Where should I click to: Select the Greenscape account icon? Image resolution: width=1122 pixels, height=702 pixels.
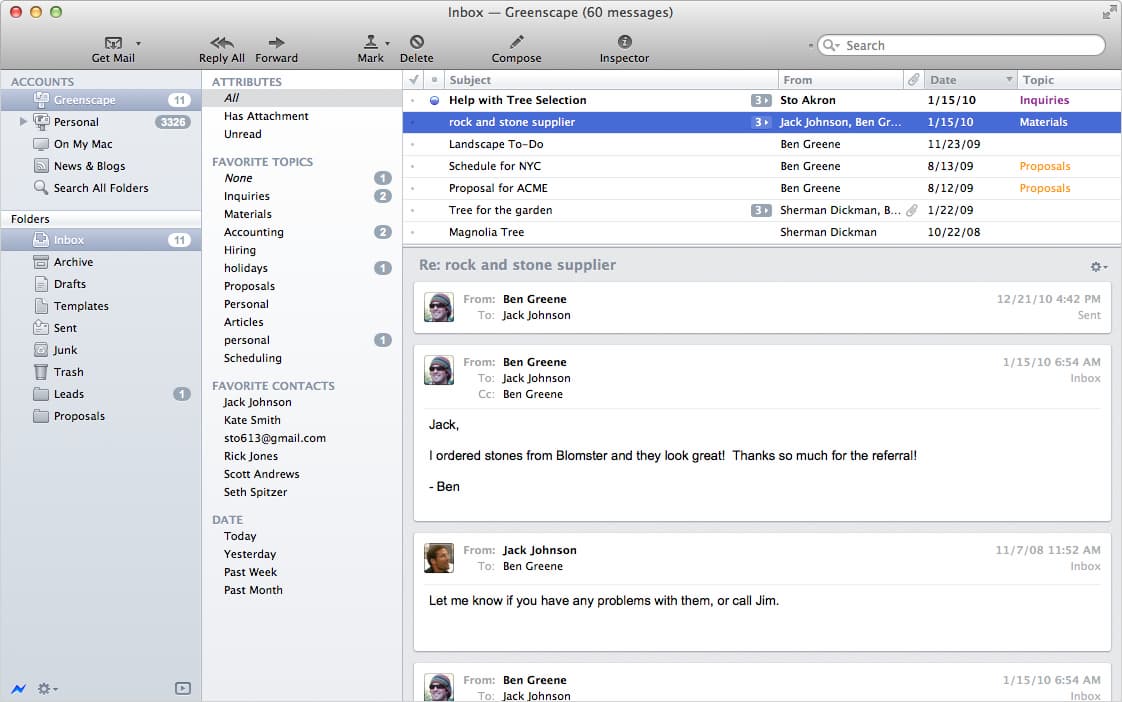(42, 100)
